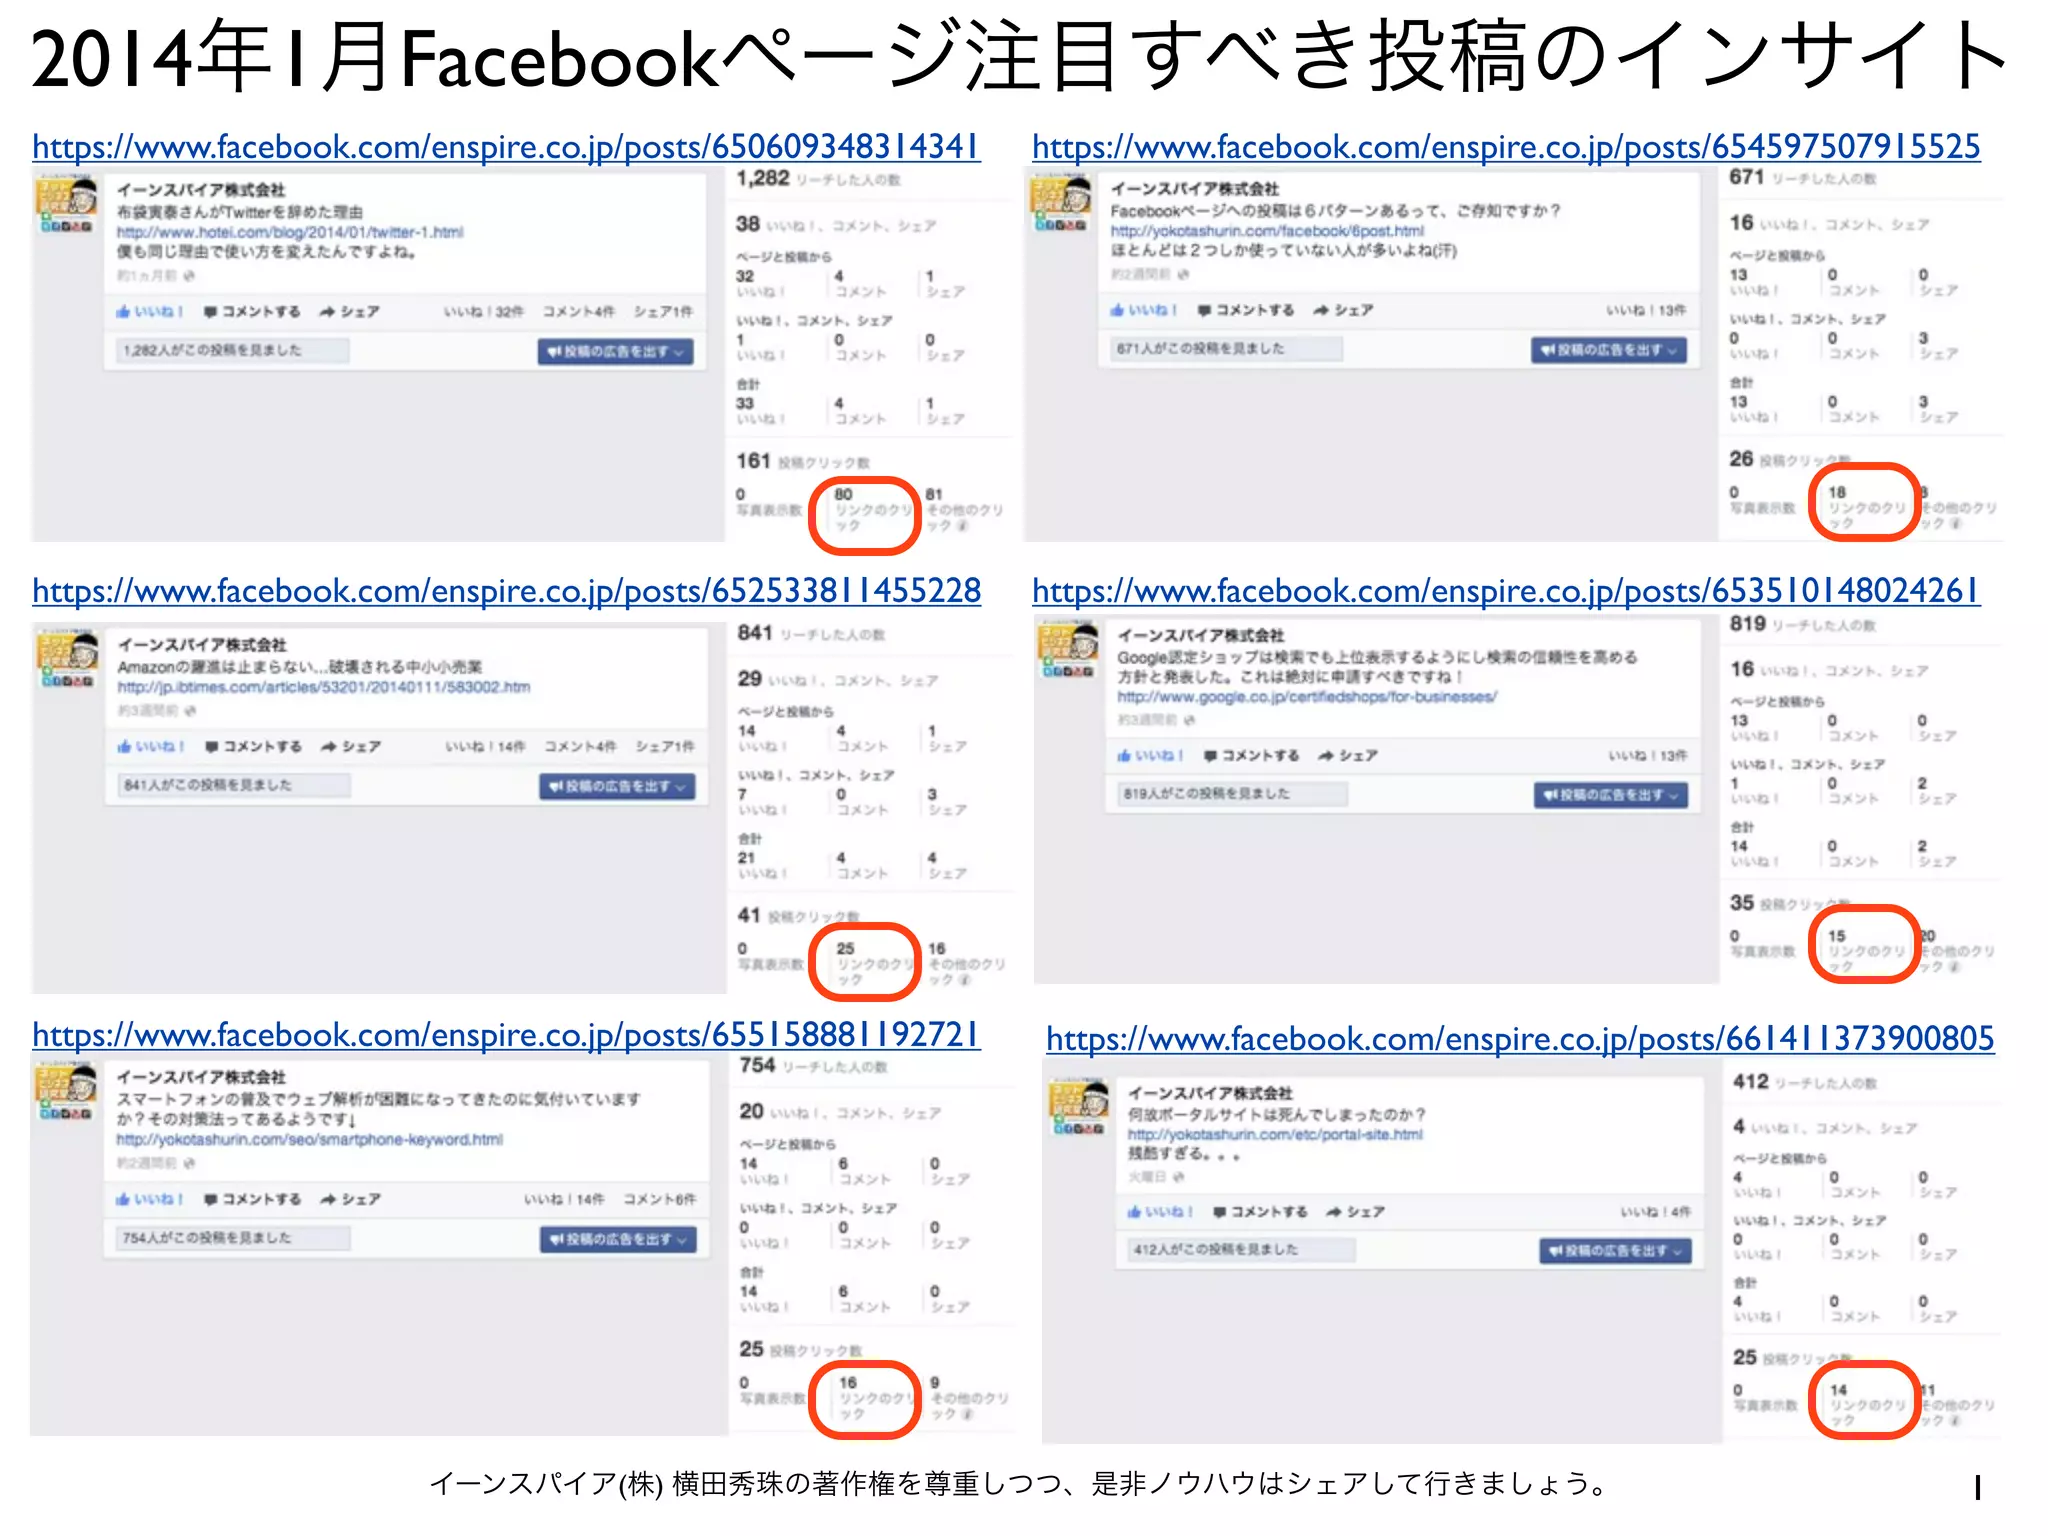Click the share arrow on smartphone keyword post
2048x1536 pixels.
(x=329, y=1199)
